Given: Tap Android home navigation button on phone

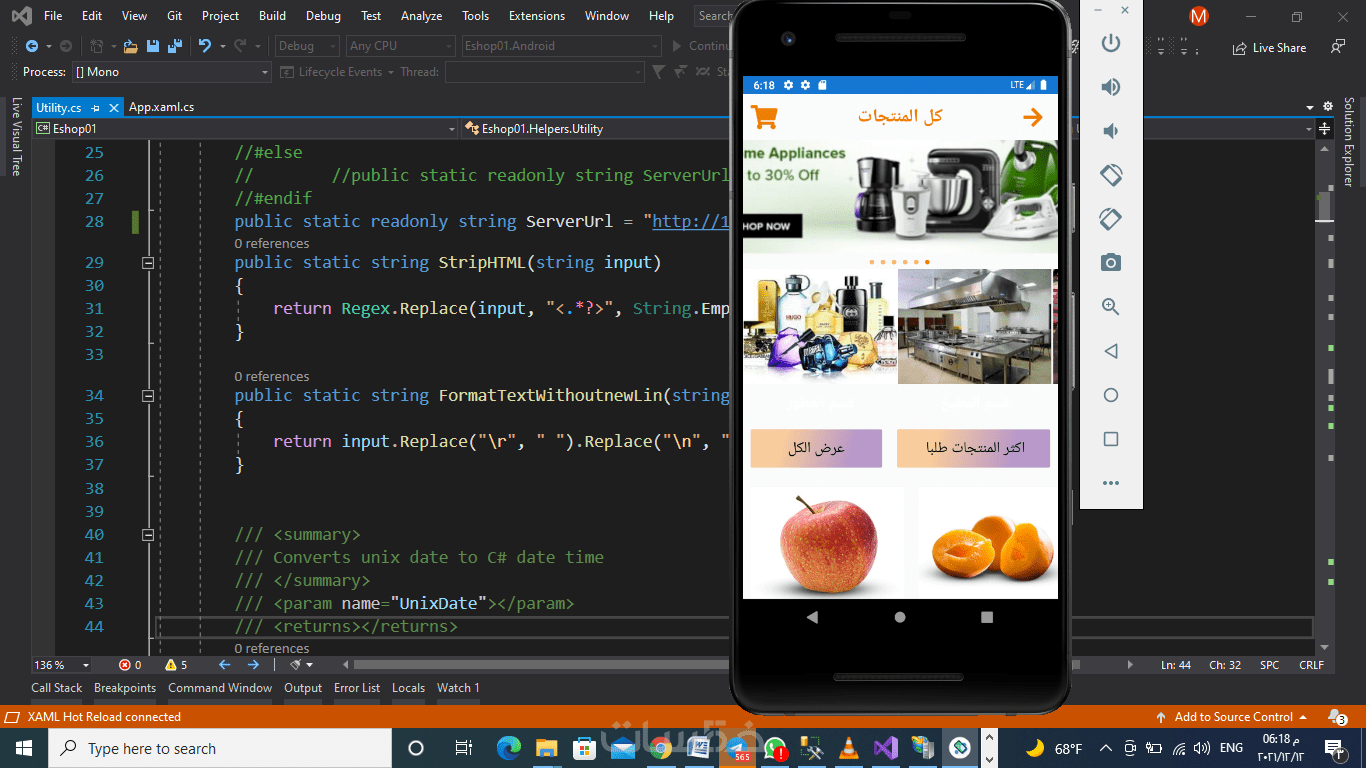Looking at the screenshot, I should click(900, 617).
